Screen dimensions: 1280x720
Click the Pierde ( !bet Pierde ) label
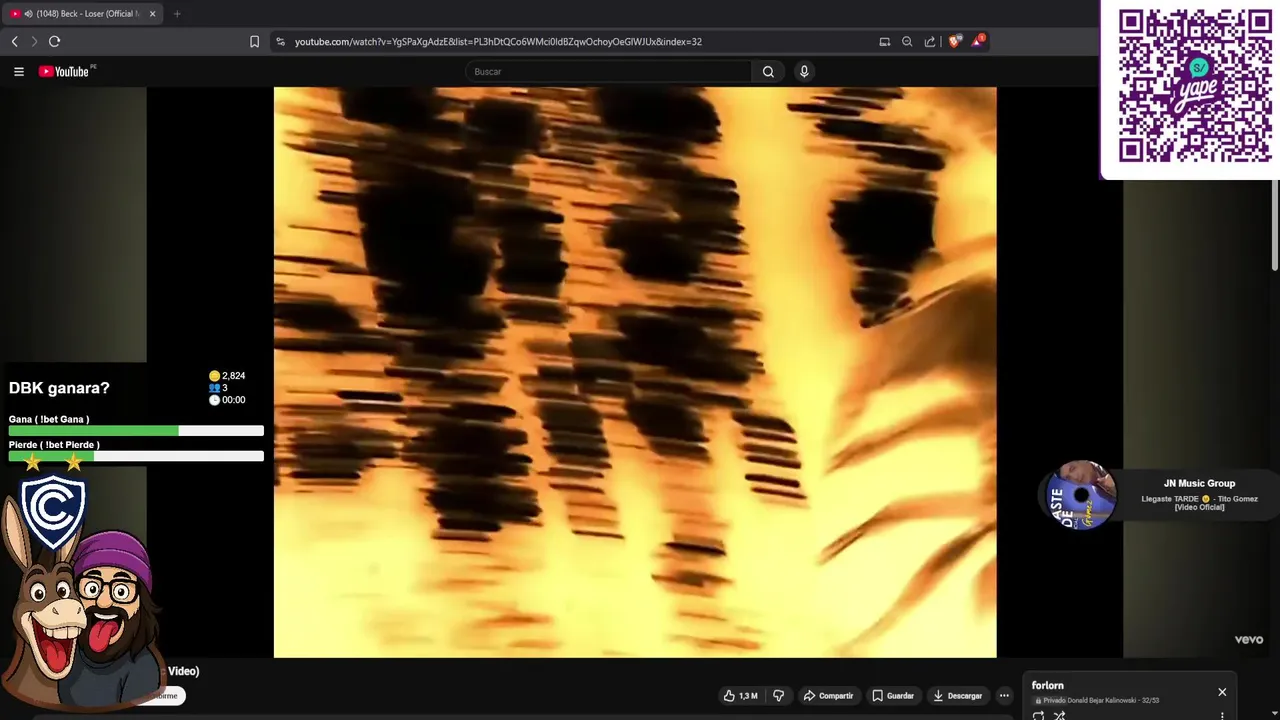[x=54, y=445]
